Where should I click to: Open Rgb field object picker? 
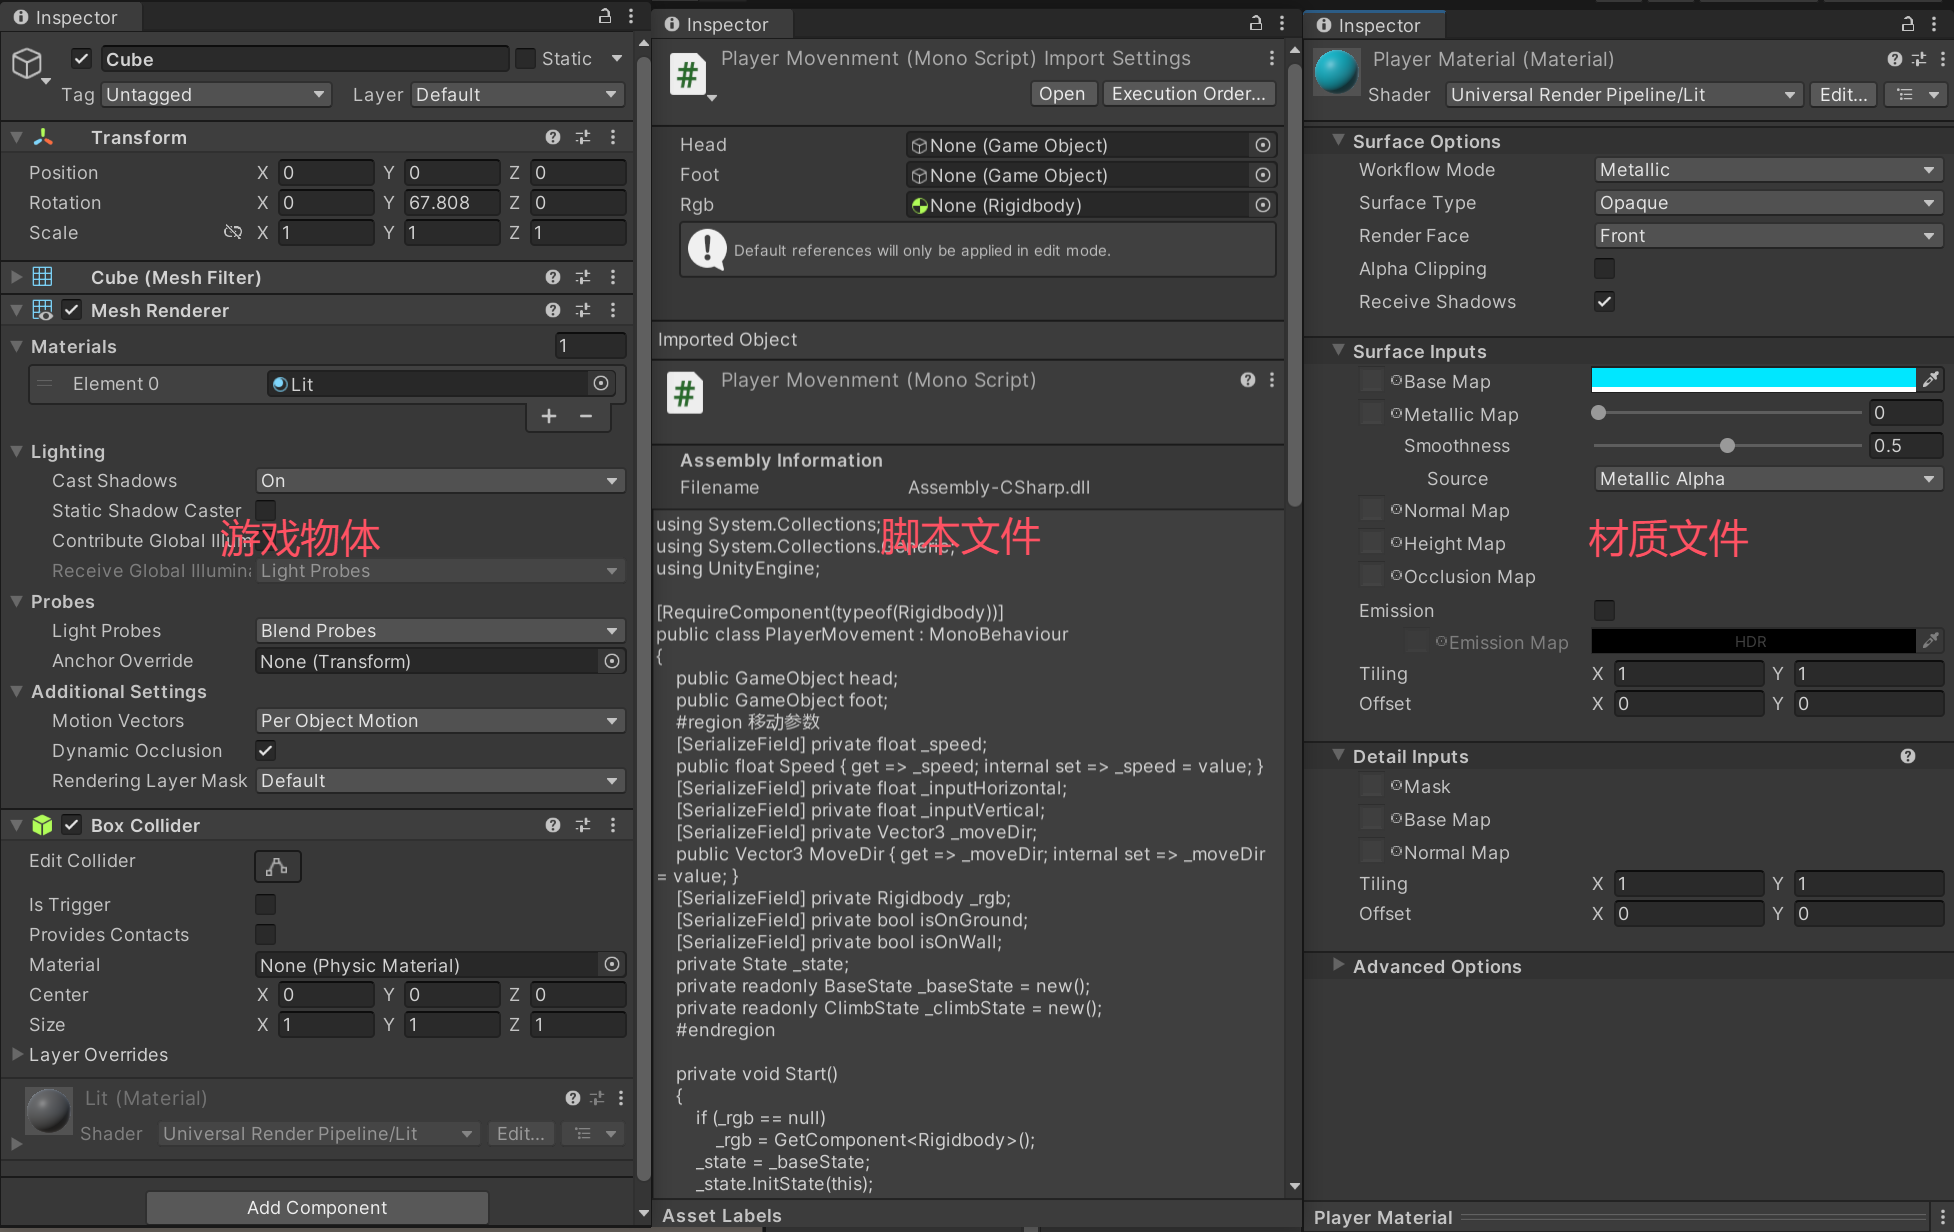(1263, 205)
